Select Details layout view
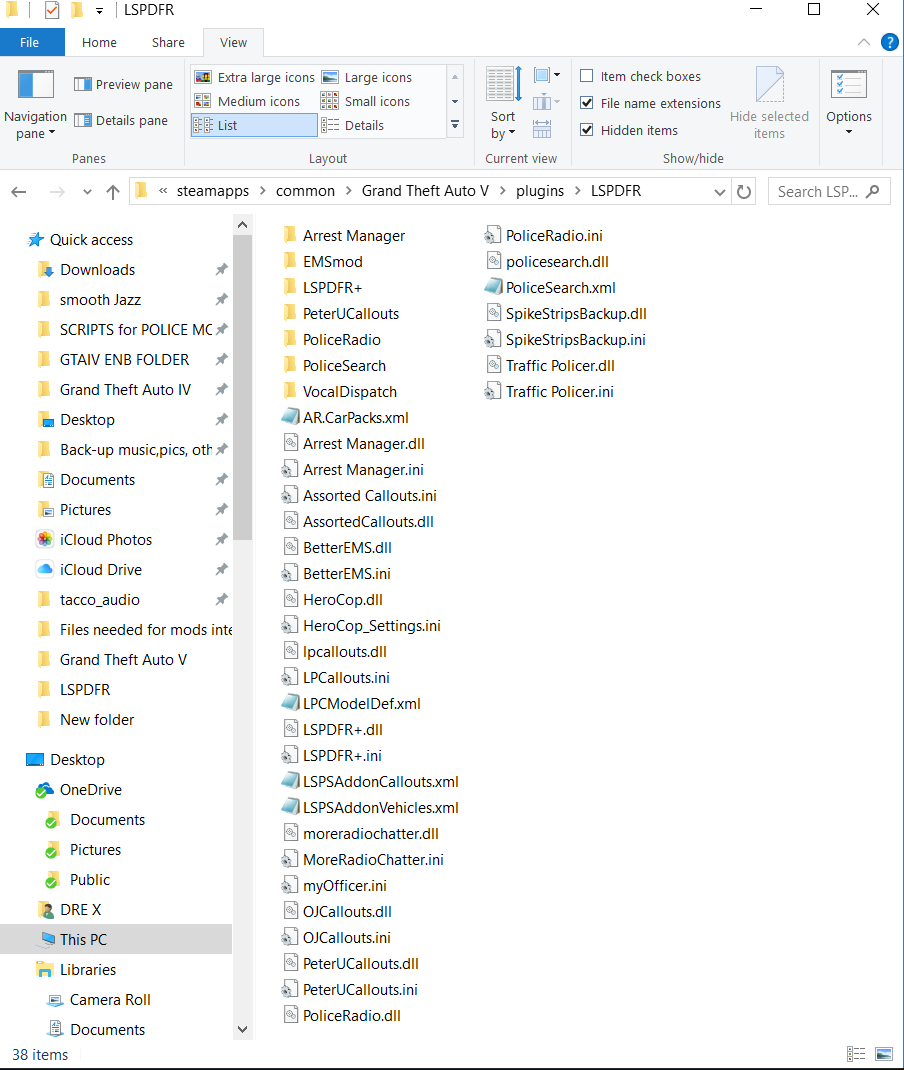The height and width of the screenshot is (1070, 904). click(x=353, y=126)
